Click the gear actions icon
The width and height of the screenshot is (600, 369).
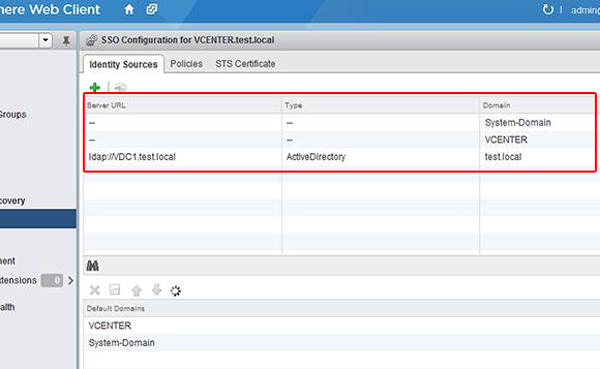coord(176,291)
